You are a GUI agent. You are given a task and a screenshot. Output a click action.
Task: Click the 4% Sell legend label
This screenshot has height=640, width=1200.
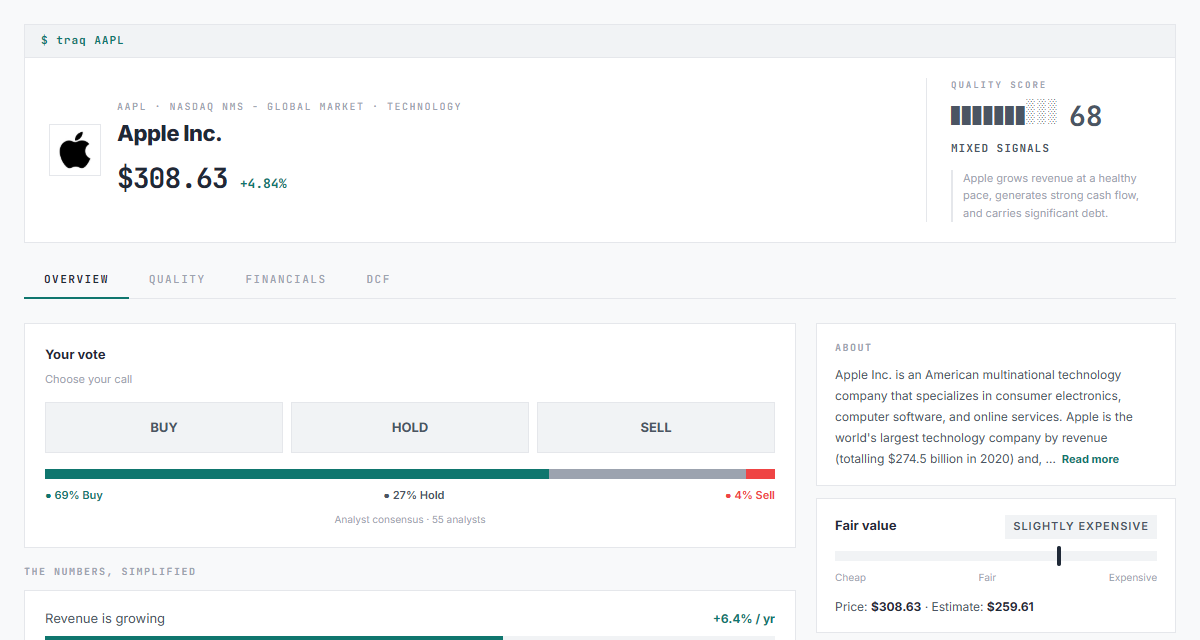[750, 495]
